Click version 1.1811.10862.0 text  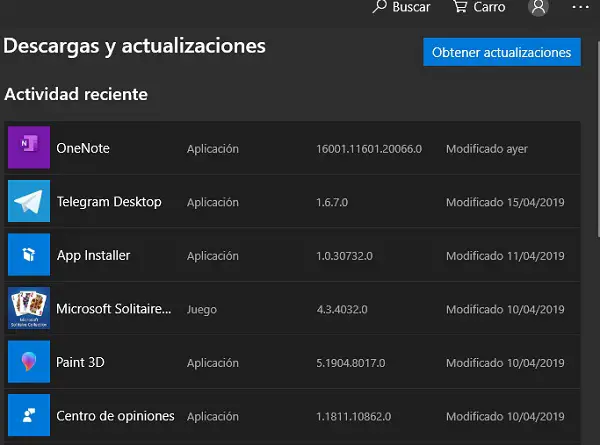pos(354,417)
